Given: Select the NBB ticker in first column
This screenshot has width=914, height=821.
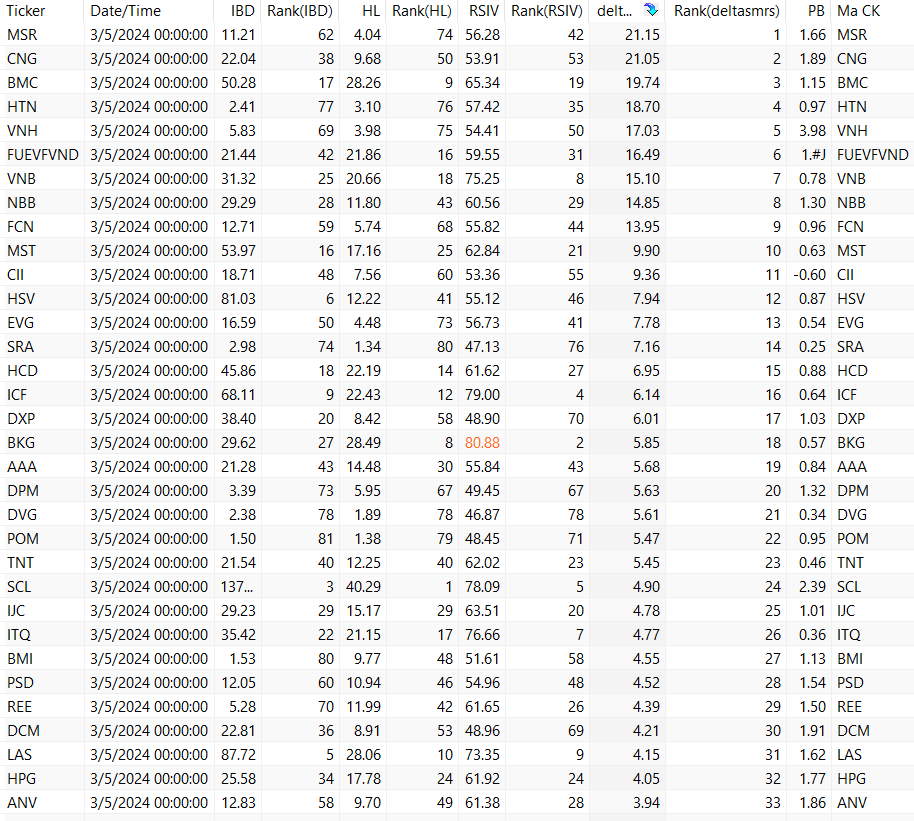Looking at the screenshot, I should coord(22,202).
